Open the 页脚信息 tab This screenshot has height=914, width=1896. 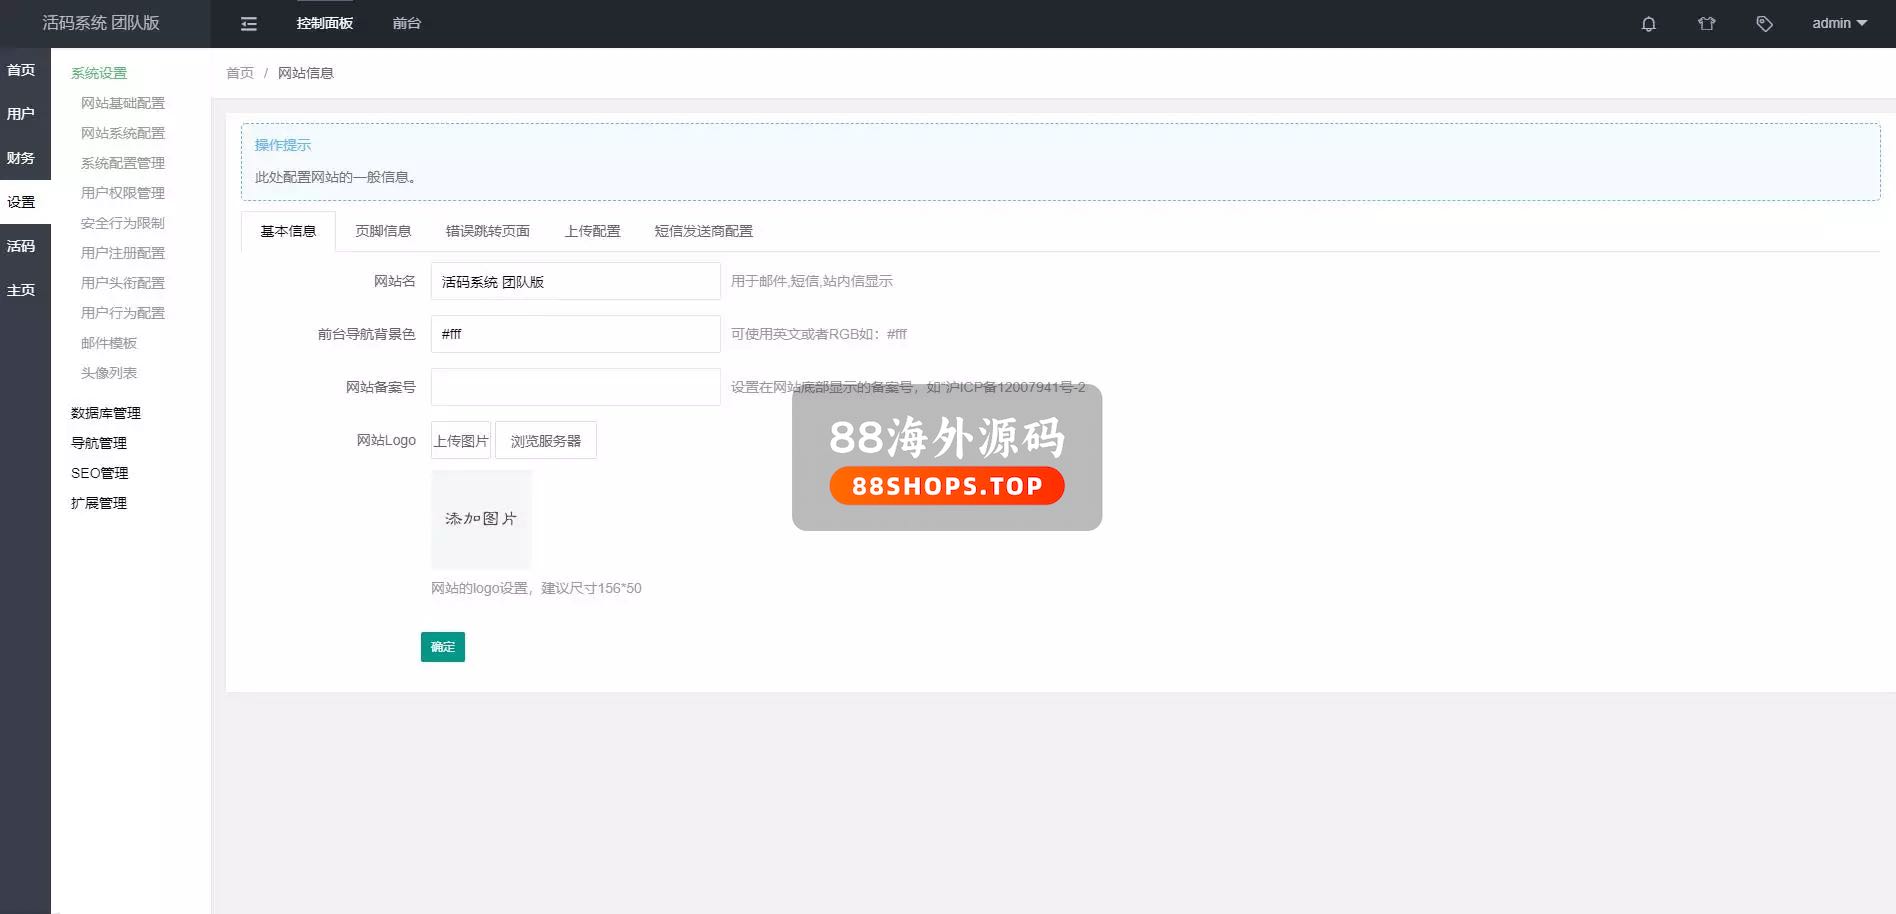383,231
